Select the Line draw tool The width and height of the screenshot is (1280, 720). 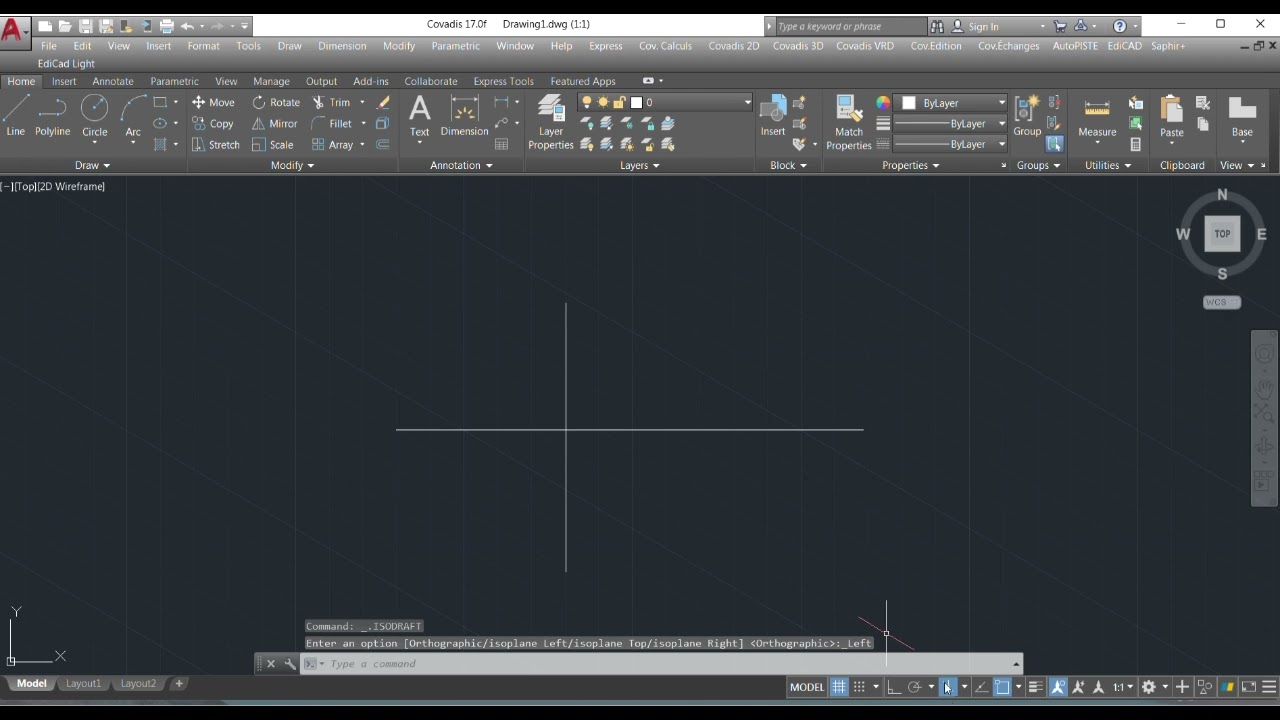point(16,116)
